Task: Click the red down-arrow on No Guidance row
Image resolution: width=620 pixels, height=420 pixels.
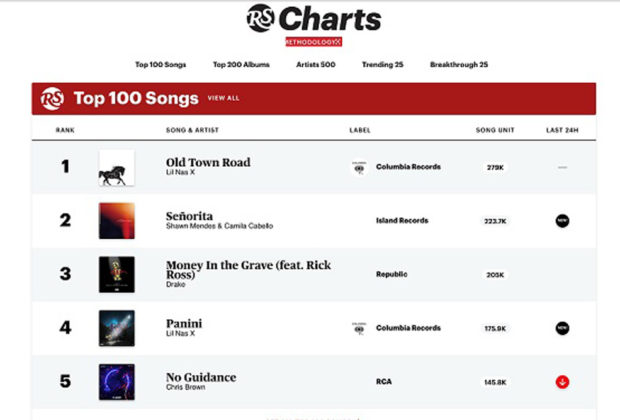Action: click(x=562, y=381)
